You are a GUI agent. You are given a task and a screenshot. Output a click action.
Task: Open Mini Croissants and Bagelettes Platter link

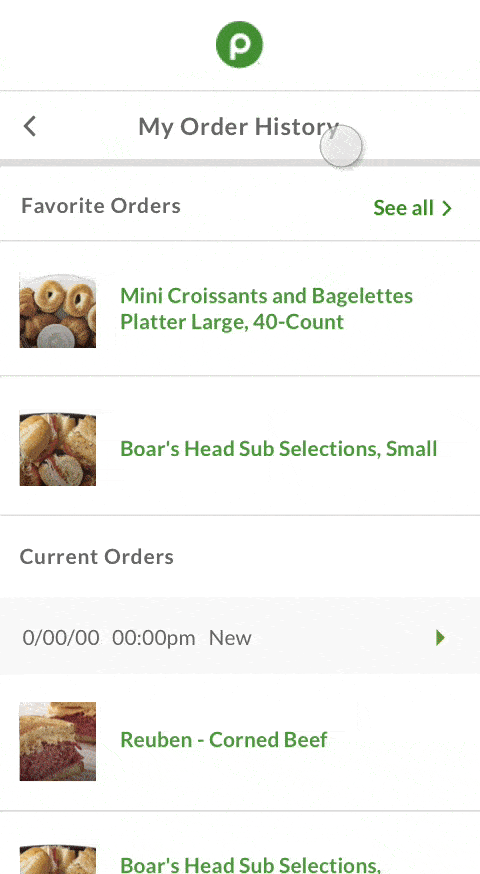[x=266, y=308]
